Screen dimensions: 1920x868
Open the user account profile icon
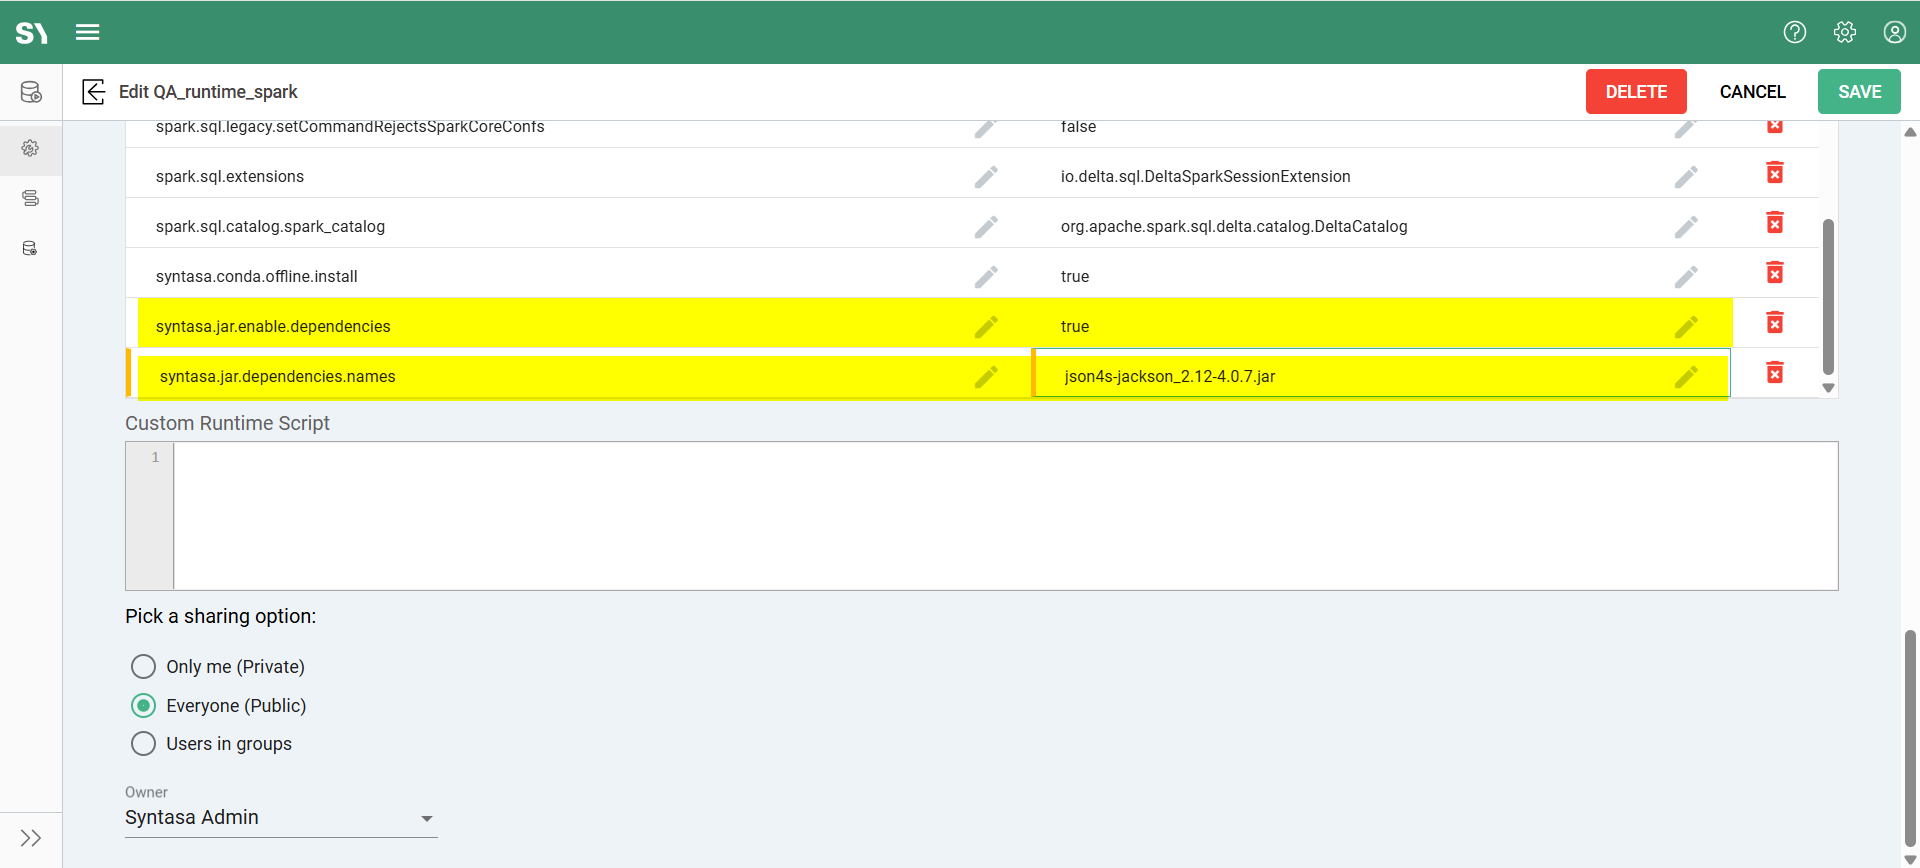tap(1894, 32)
